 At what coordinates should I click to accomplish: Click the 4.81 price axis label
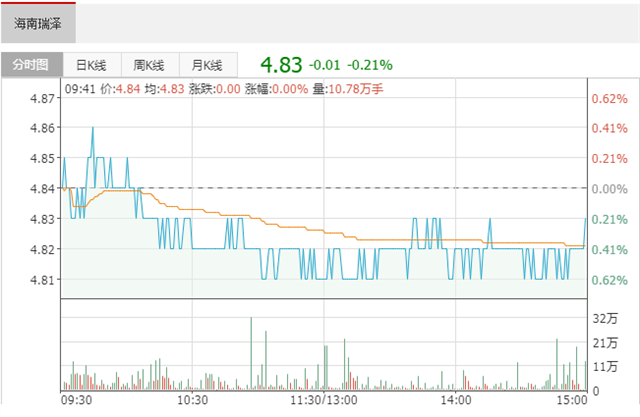(42, 280)
